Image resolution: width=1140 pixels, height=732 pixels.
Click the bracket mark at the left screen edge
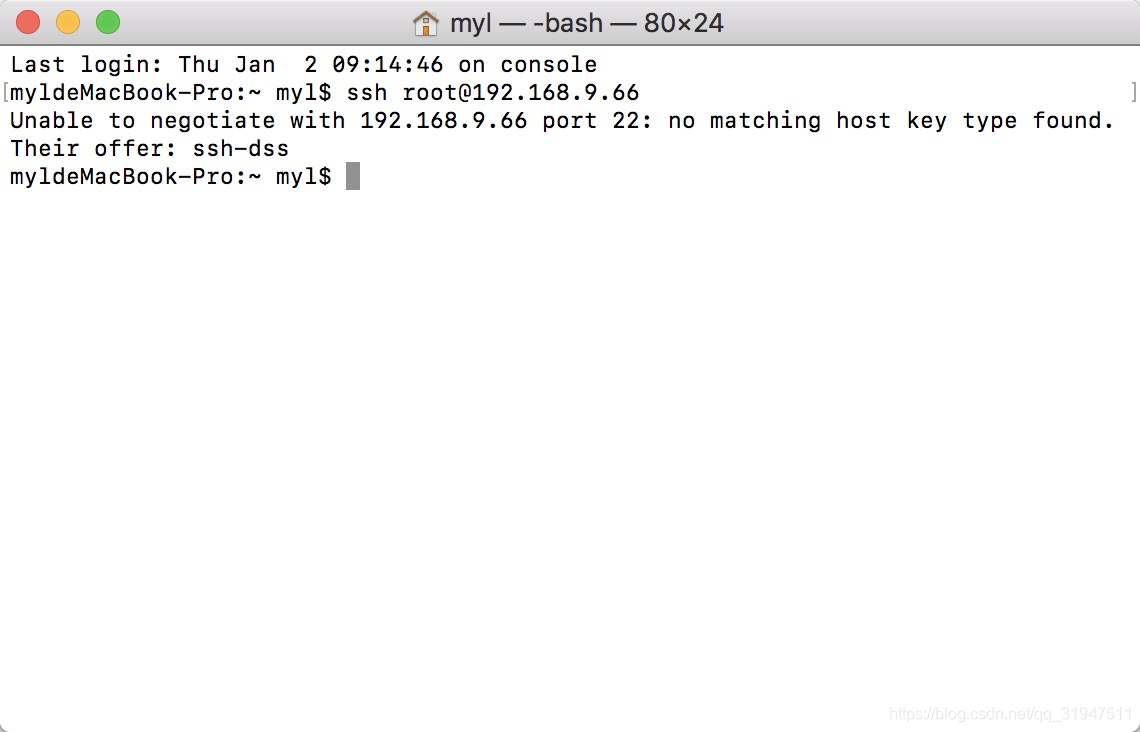(x=3, y=92)
